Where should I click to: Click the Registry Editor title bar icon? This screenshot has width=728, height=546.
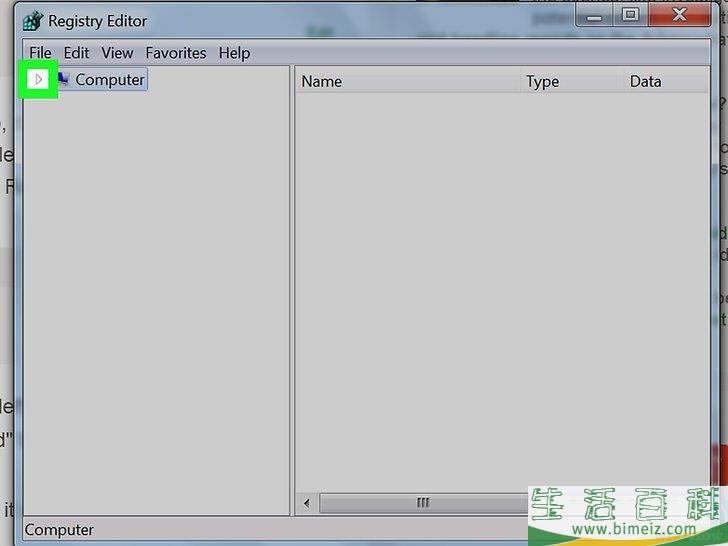click(33, 21)
